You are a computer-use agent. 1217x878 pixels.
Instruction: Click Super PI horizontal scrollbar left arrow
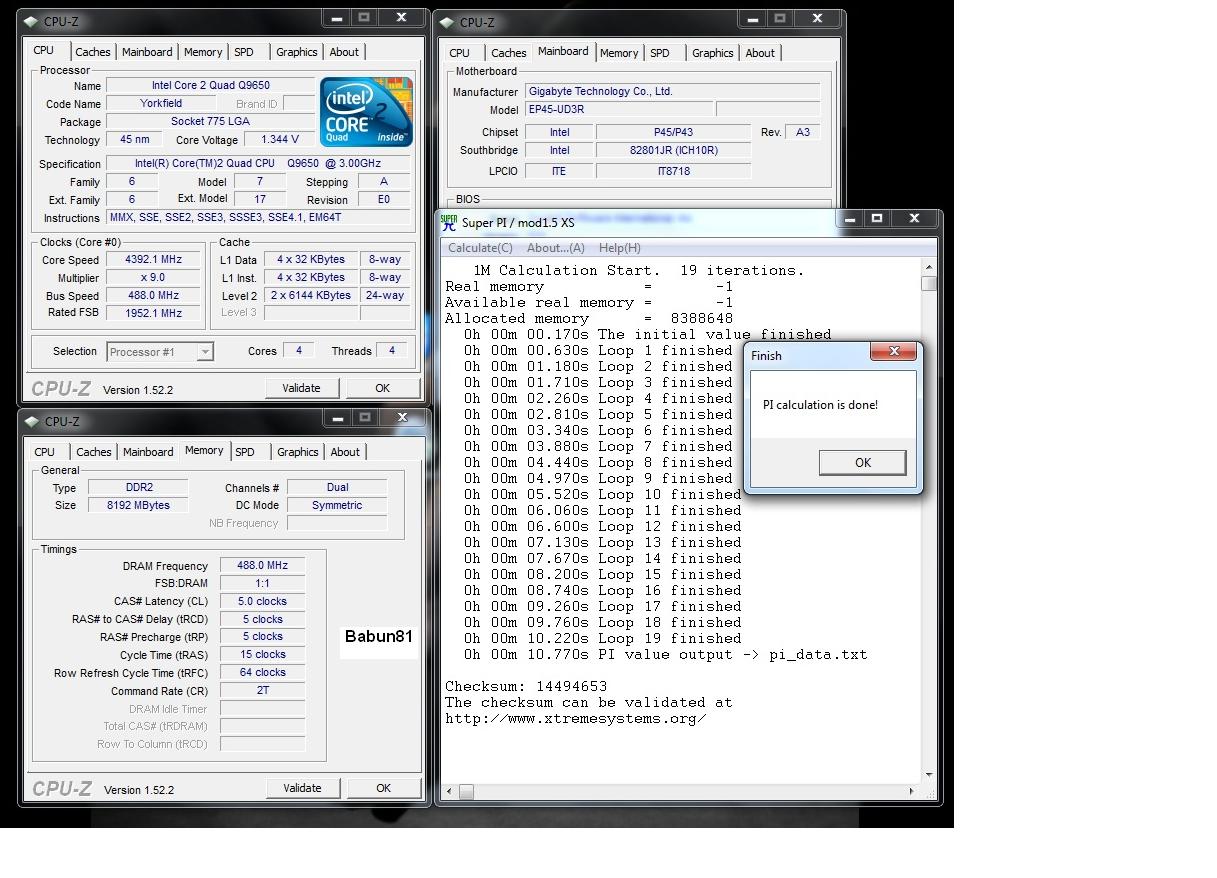pos(451,791)
